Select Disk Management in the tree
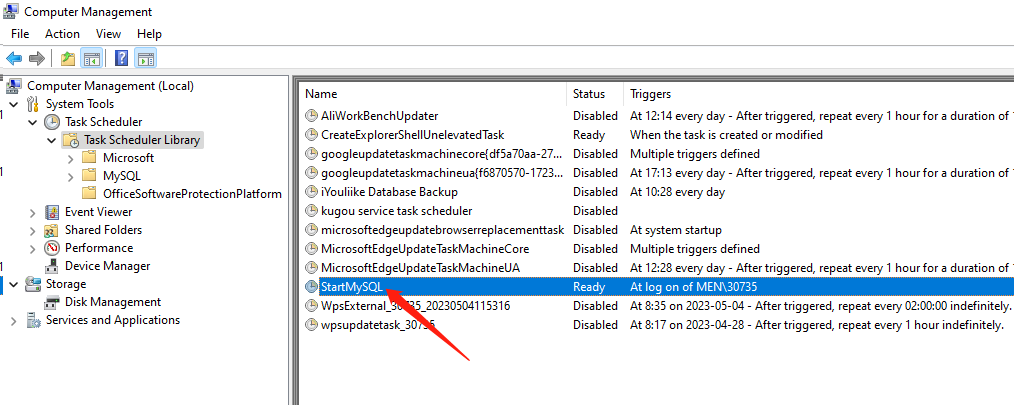This screenshot has width=1014, height=405. 112,302
